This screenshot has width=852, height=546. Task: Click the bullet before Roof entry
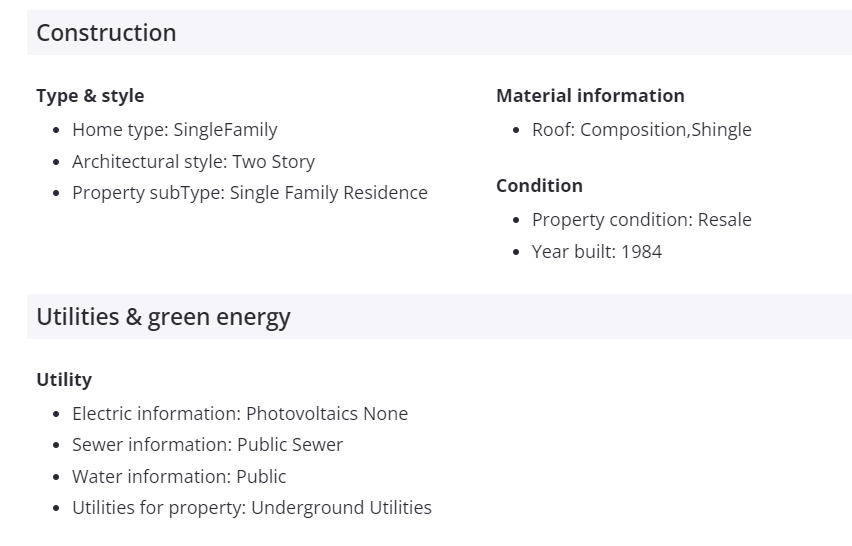point(516,130)
